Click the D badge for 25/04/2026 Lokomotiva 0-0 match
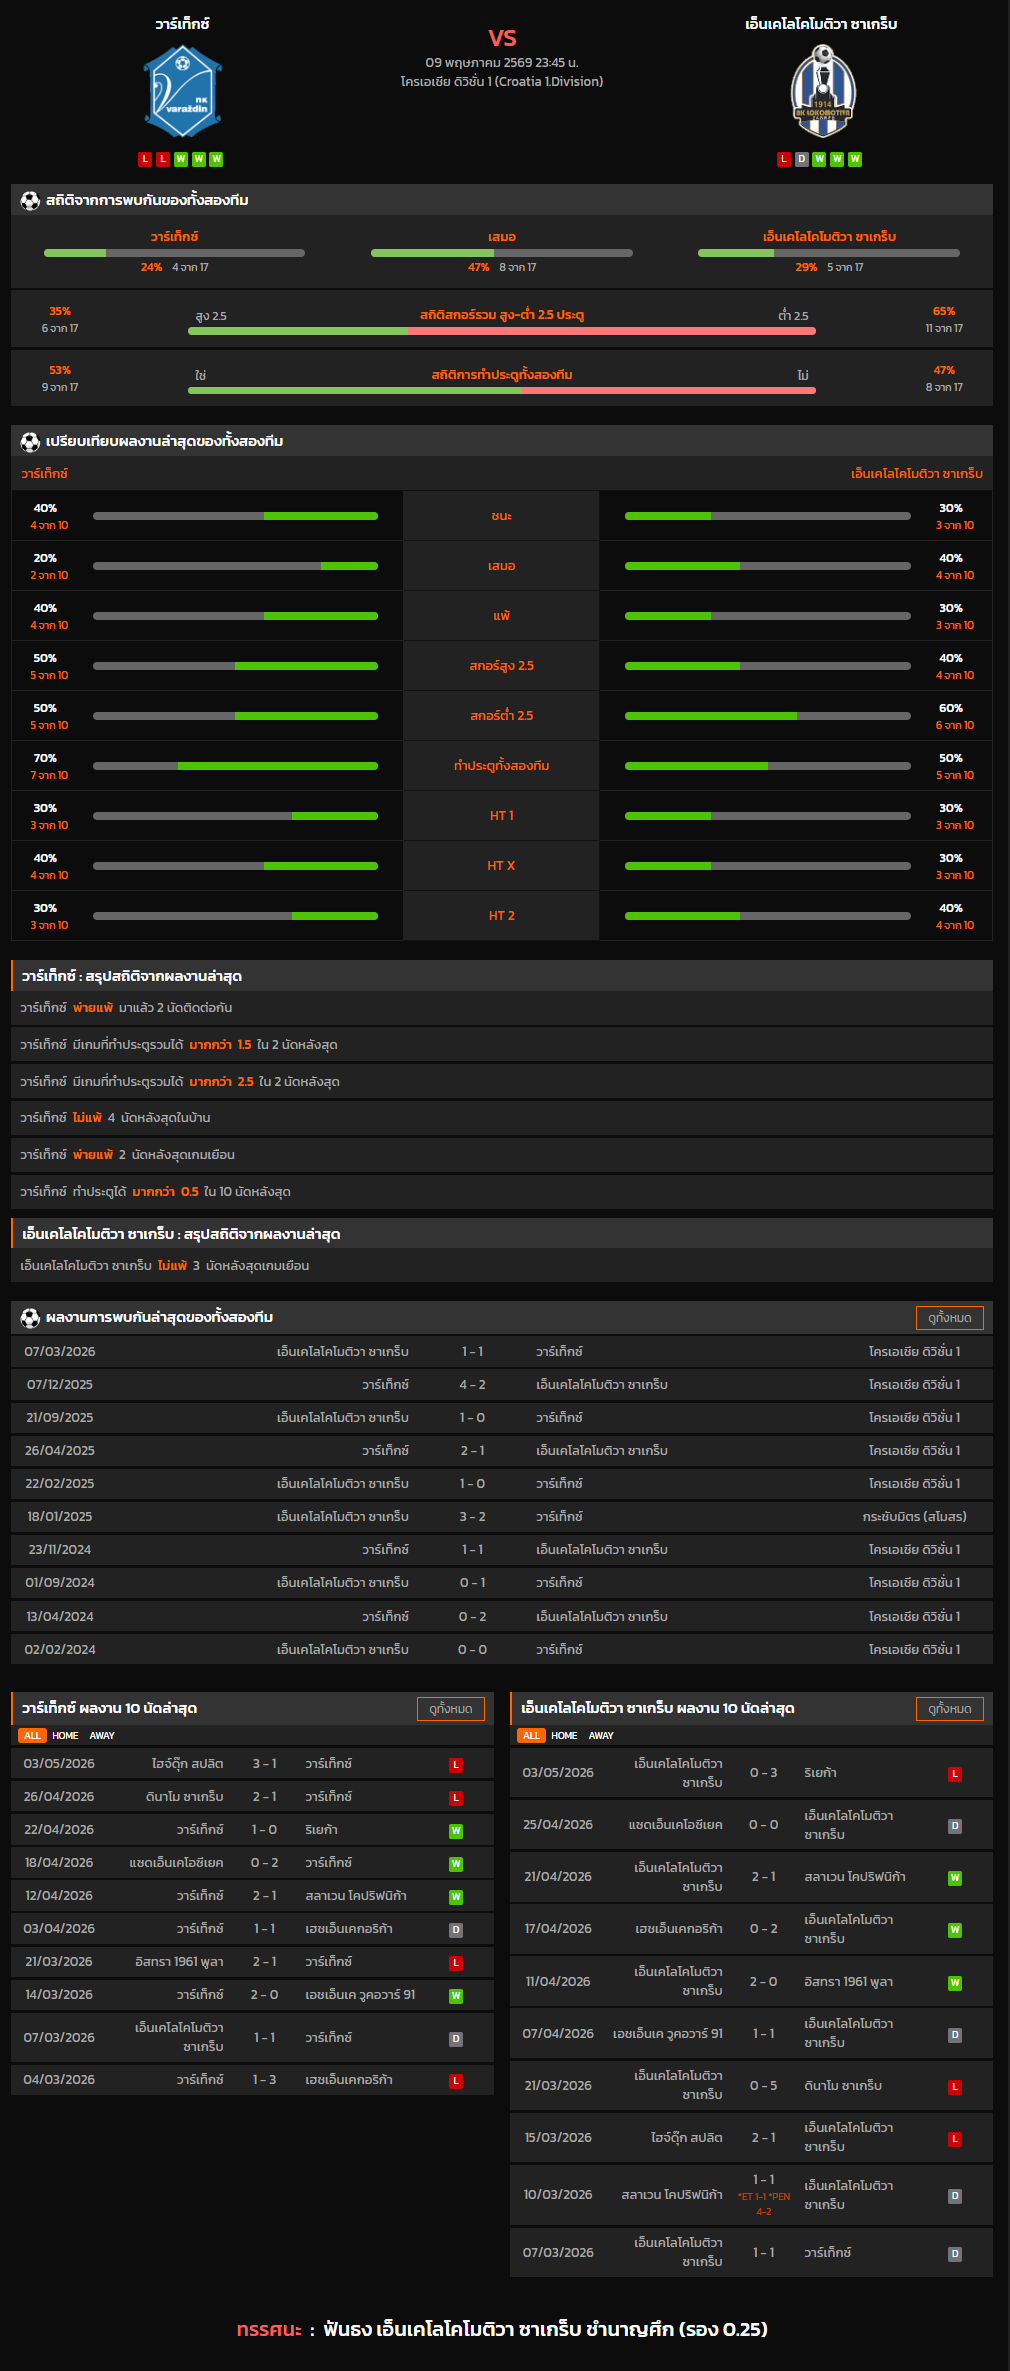The image size is (1010, 2371). coord(955,1826)
